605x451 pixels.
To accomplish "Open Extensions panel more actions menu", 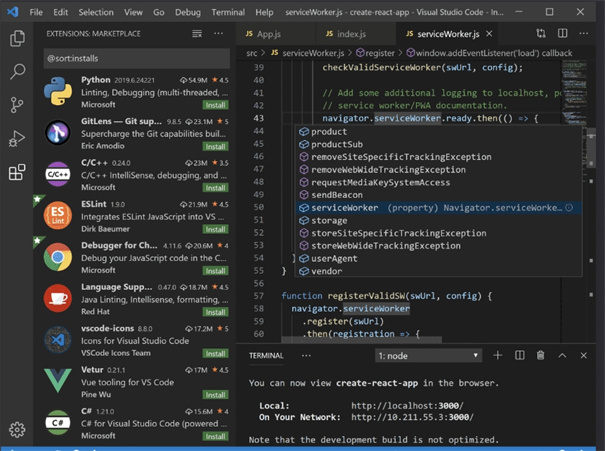I will (x=218, y=34).
